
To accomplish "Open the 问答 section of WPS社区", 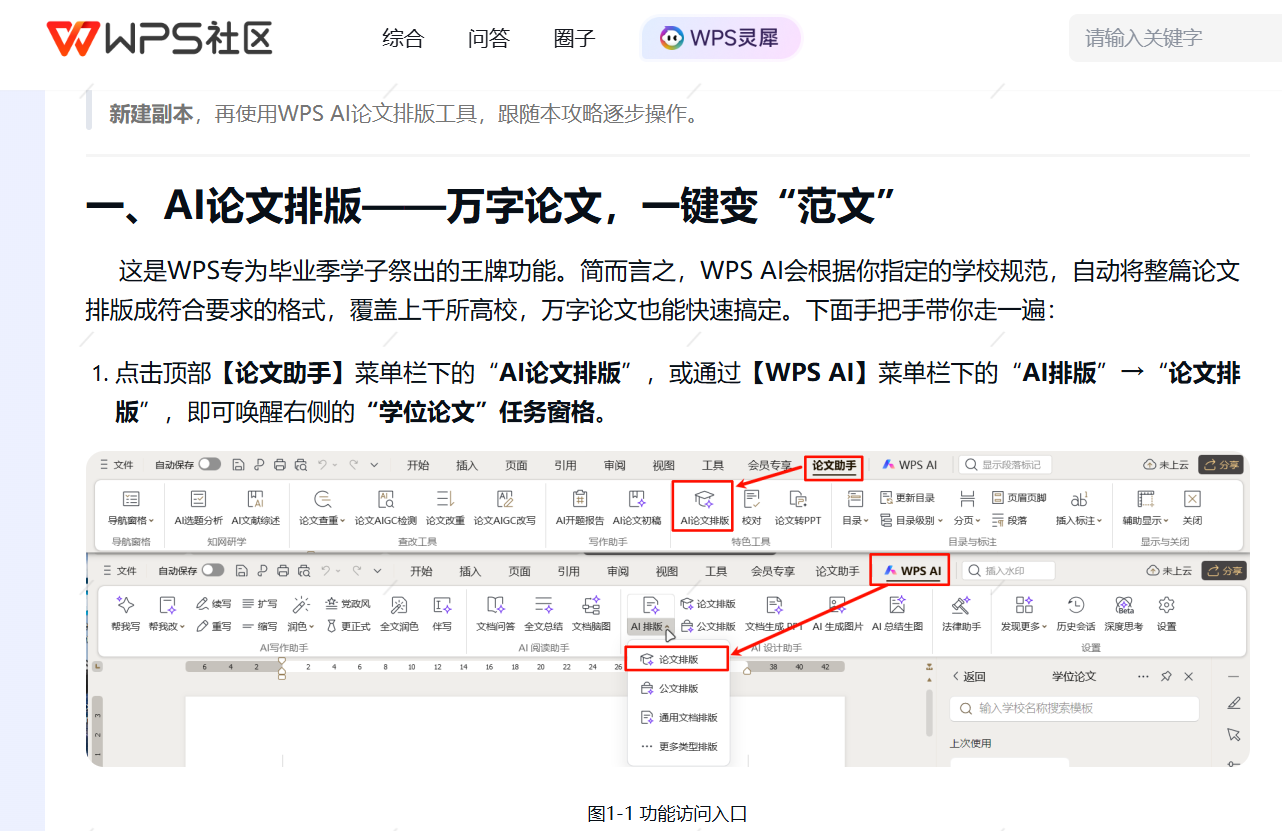I will (489, 39).
